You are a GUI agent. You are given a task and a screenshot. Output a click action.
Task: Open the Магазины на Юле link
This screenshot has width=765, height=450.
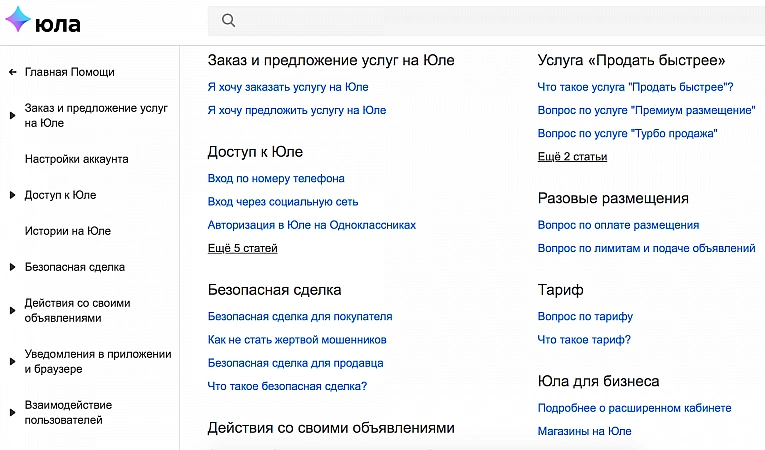point(584,431)
